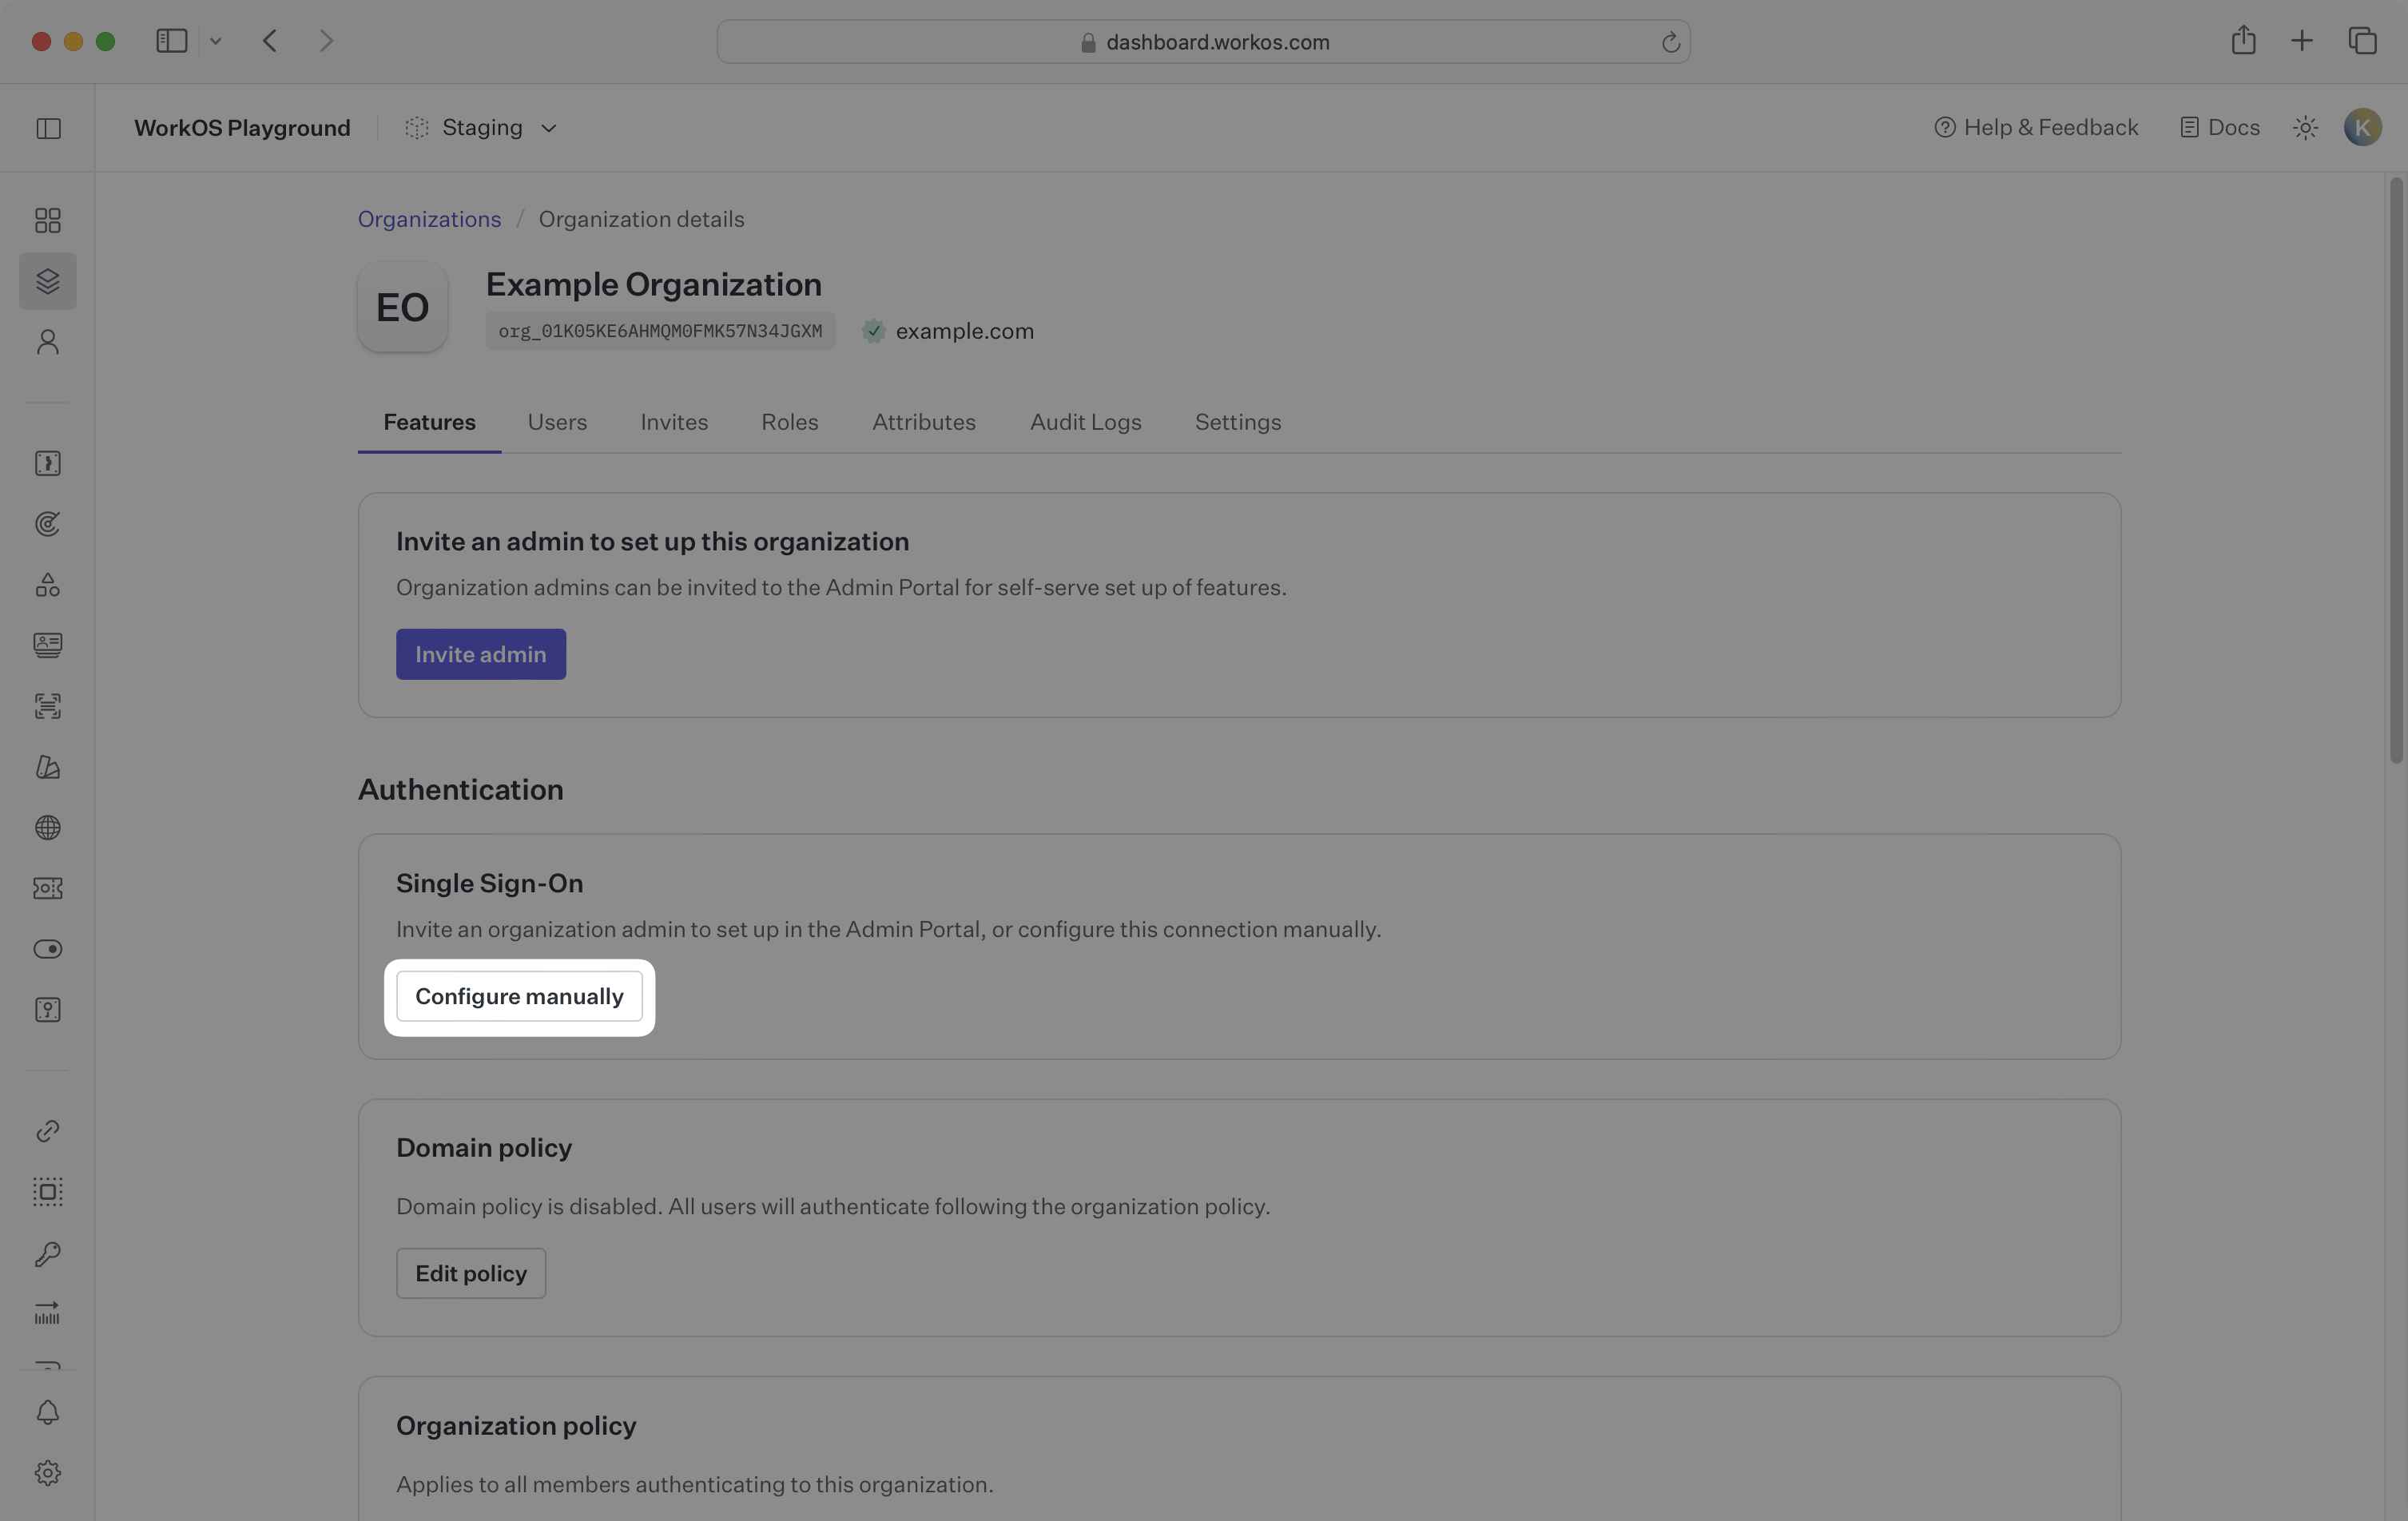Open the Domains globe icon
2408x1521 pixels.
tap(47, 827)
